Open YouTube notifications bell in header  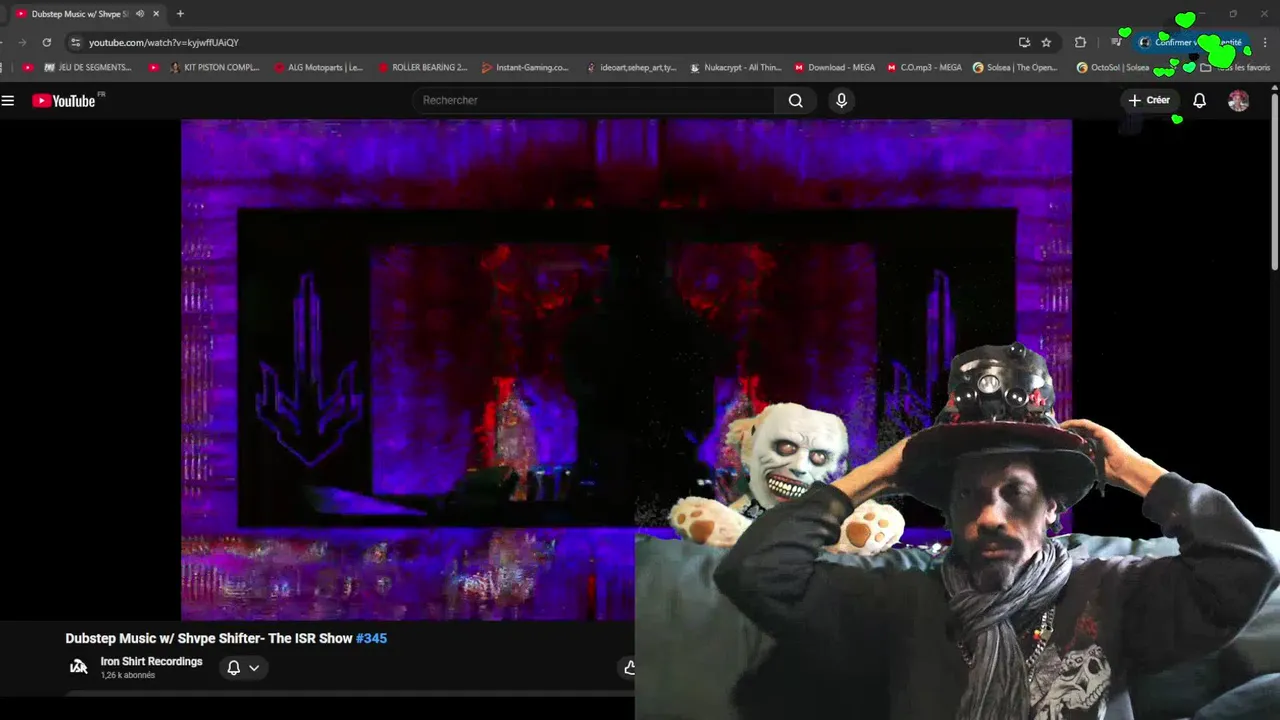1199,100
